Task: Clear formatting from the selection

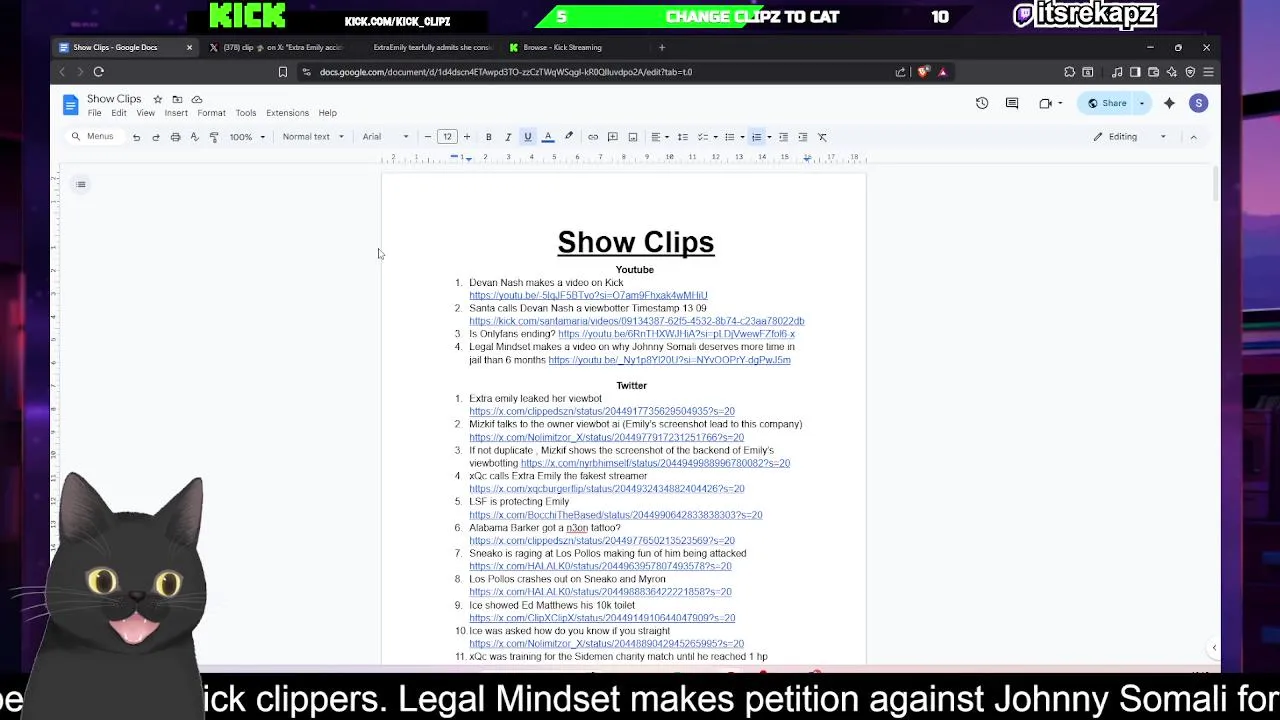Action: coord(822,137)
